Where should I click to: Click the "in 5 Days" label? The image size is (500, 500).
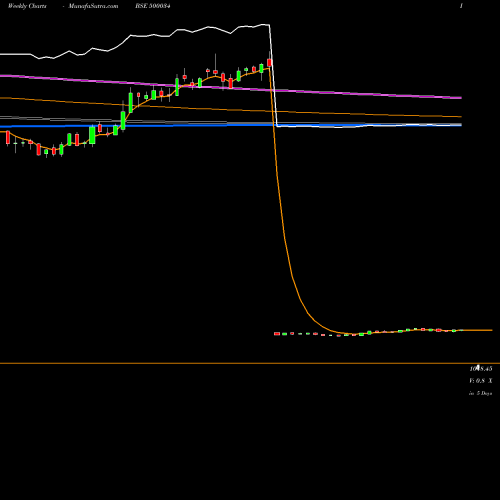pos(481,393)
